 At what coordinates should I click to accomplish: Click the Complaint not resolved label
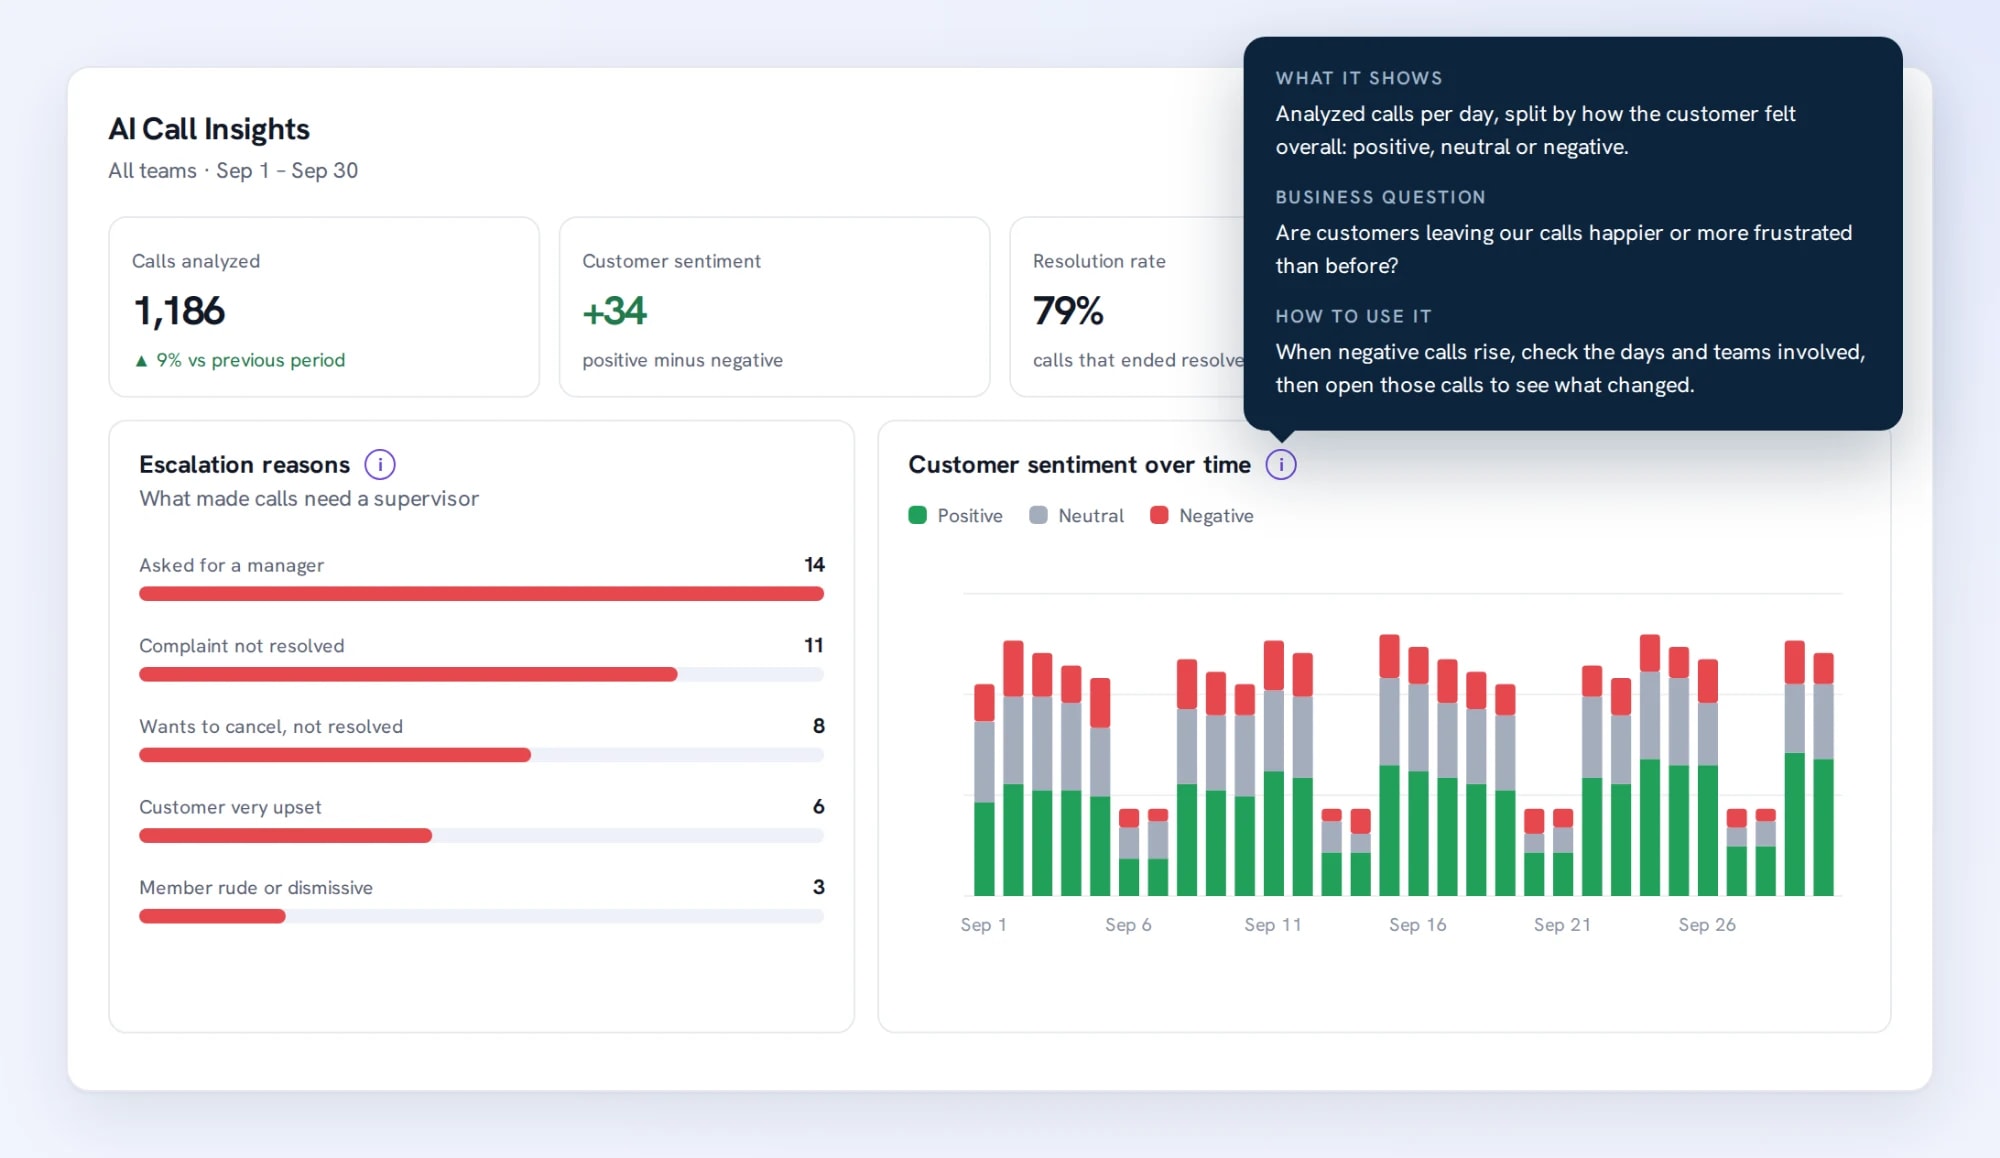(x=241, y=646)
